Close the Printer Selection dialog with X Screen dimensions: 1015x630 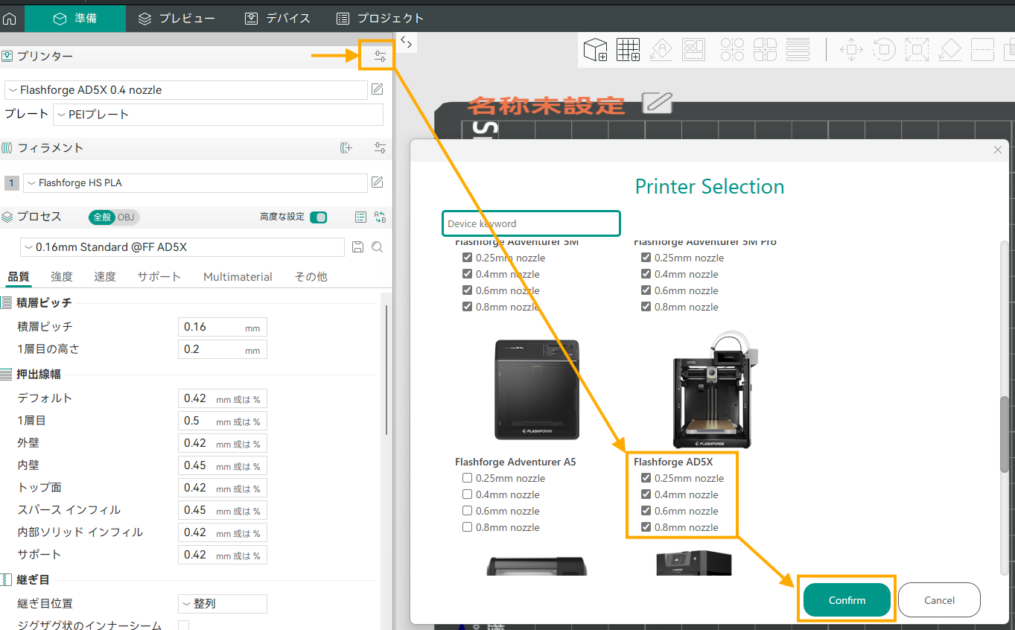(x=998, y=150)
